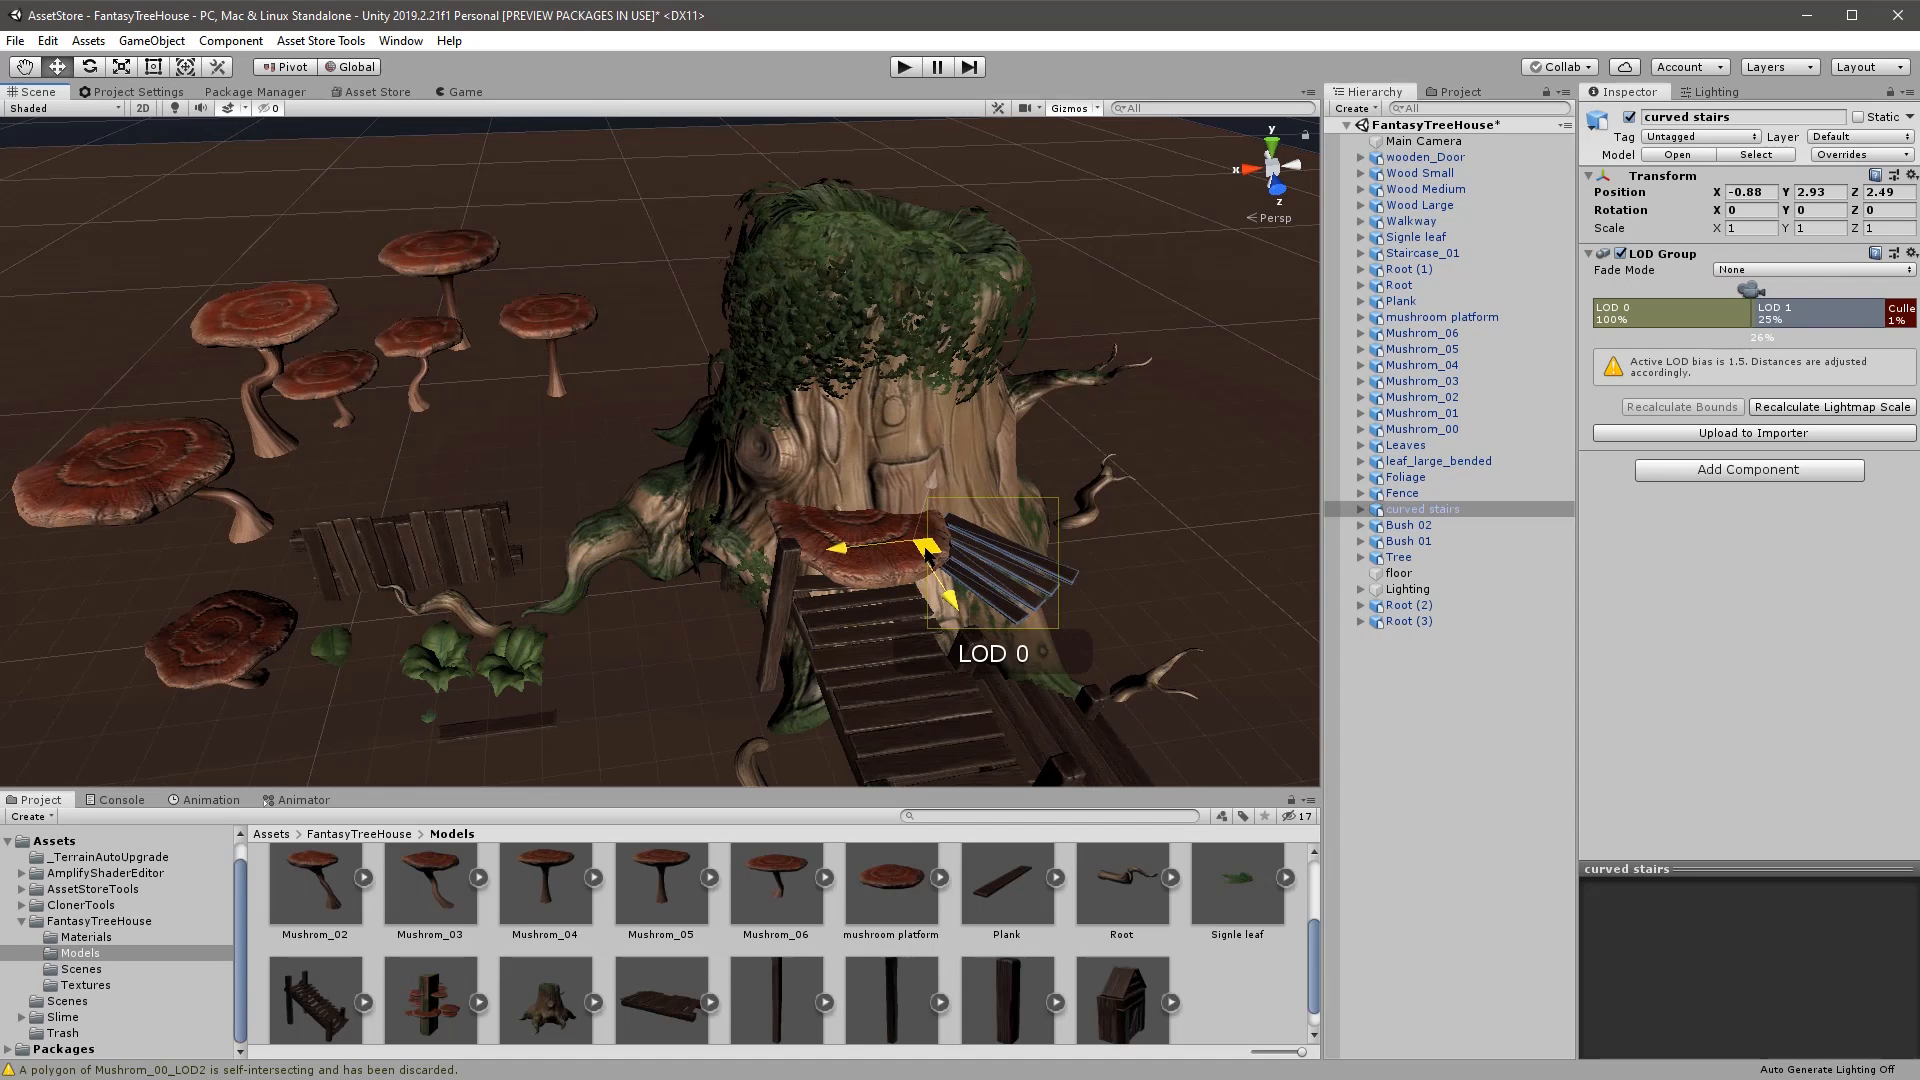The height and width of the screenshot is (1080, 1920).
Task: Open the Asset Store Tools menu
Action: coord(320,41)
